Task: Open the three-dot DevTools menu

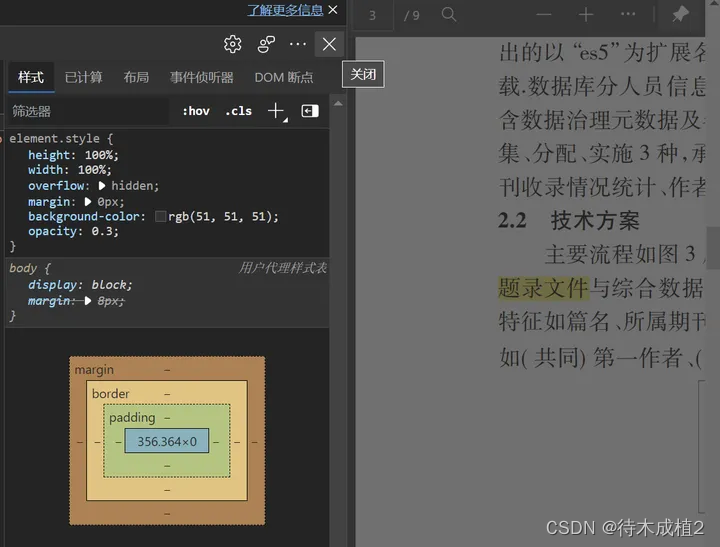Action: coord(298,44)
